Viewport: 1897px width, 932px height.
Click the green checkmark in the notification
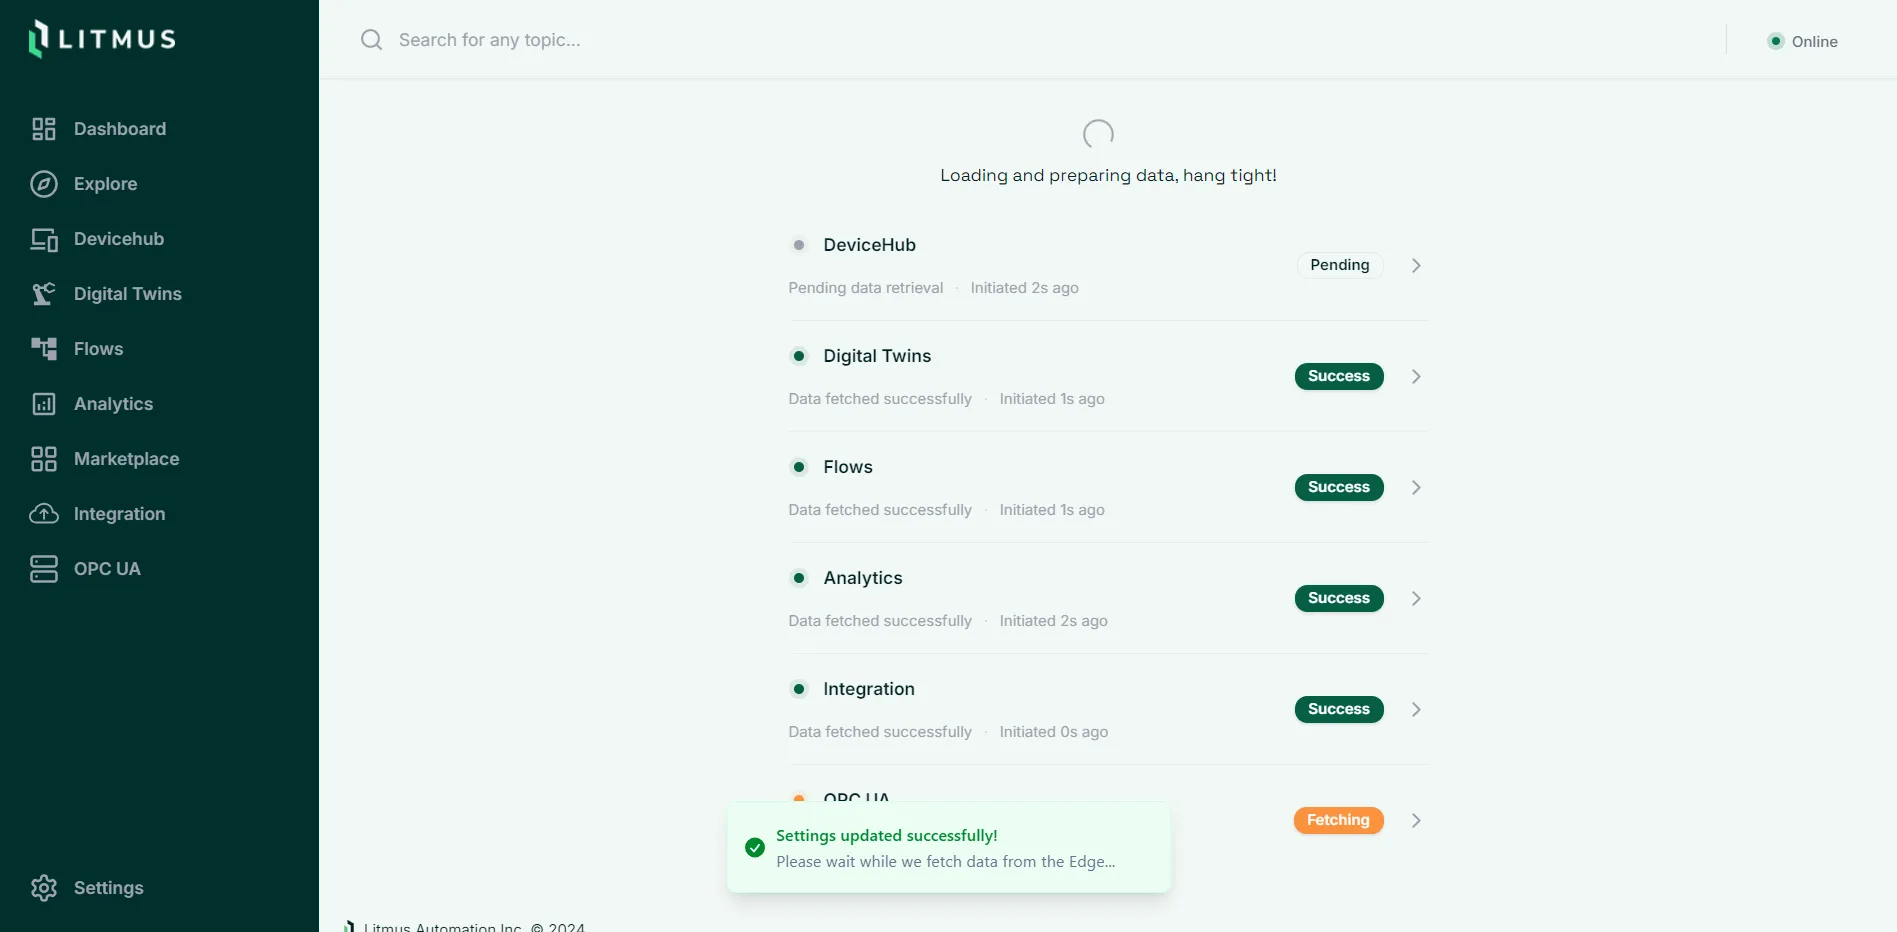pos(755,848)
